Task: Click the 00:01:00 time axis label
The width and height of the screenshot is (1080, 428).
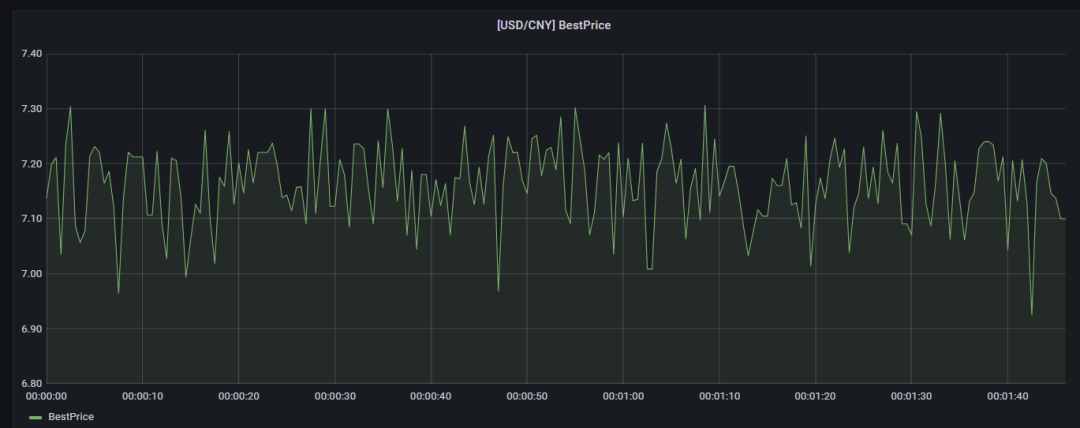Action: (x=623, y=396)
